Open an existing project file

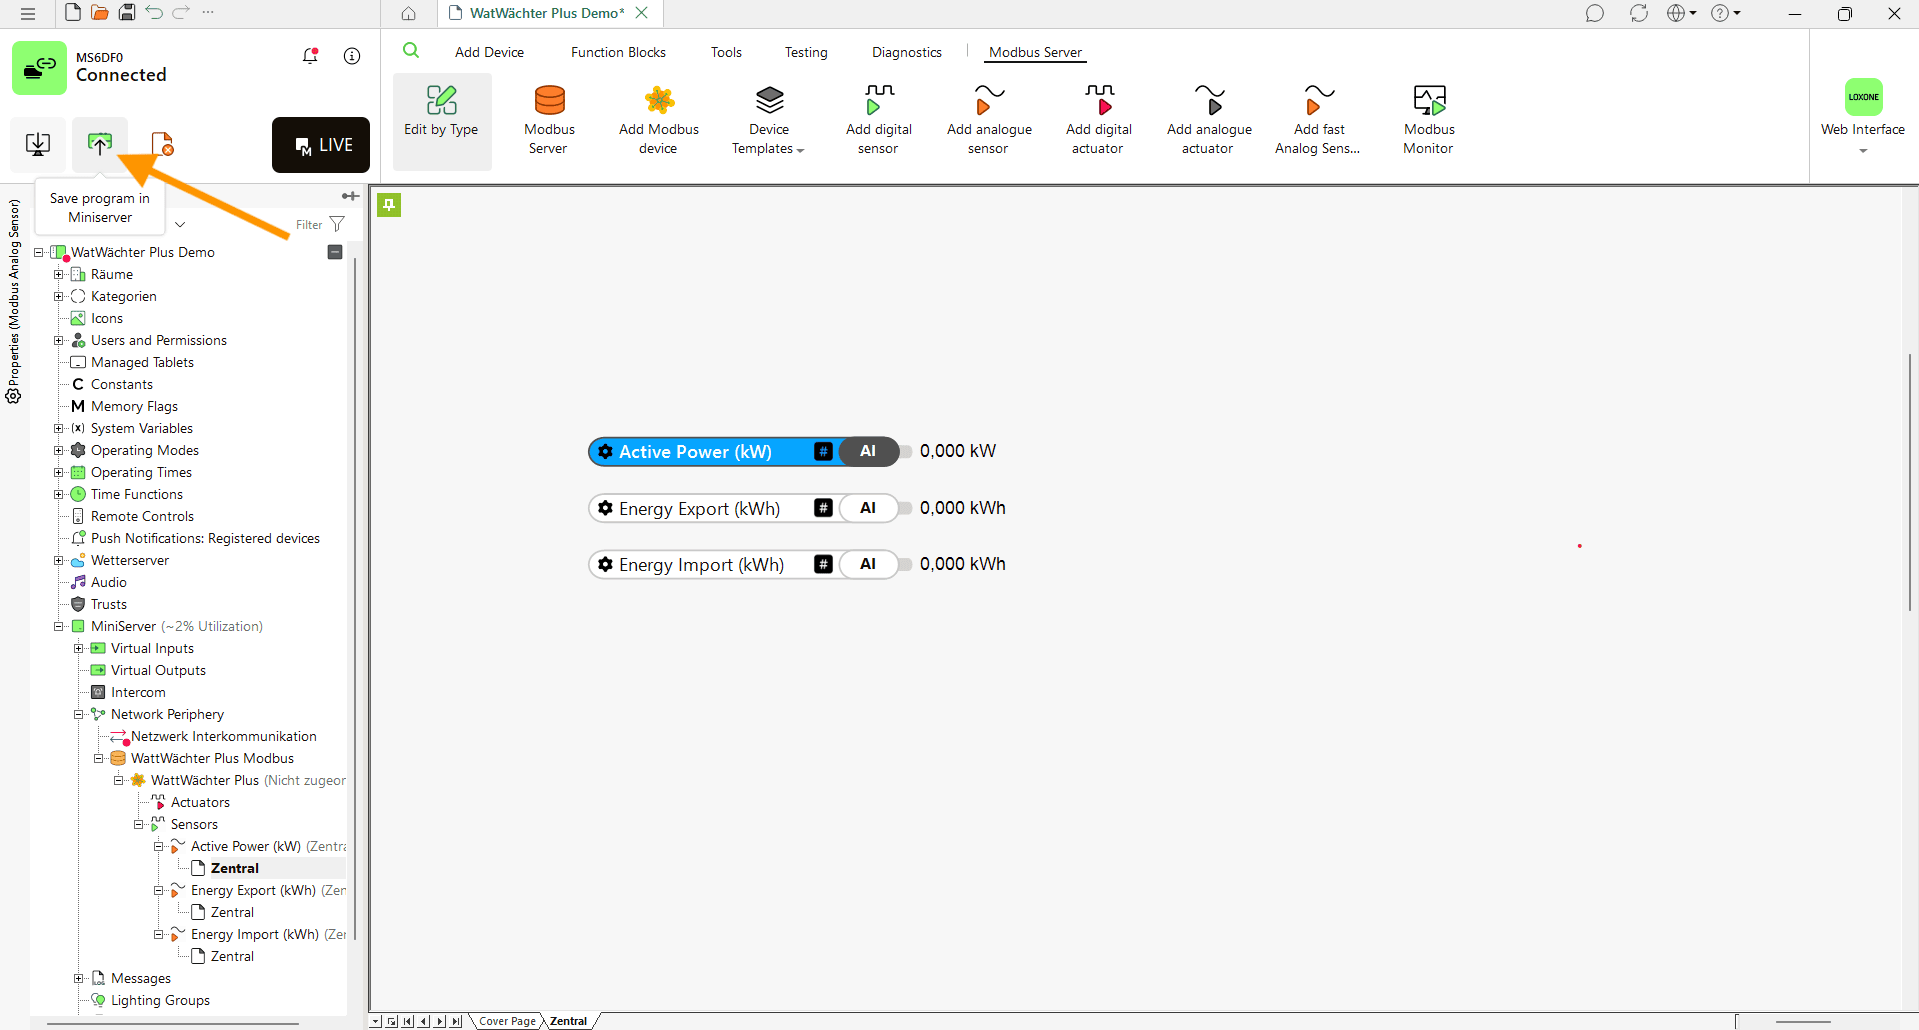(100, 13)
